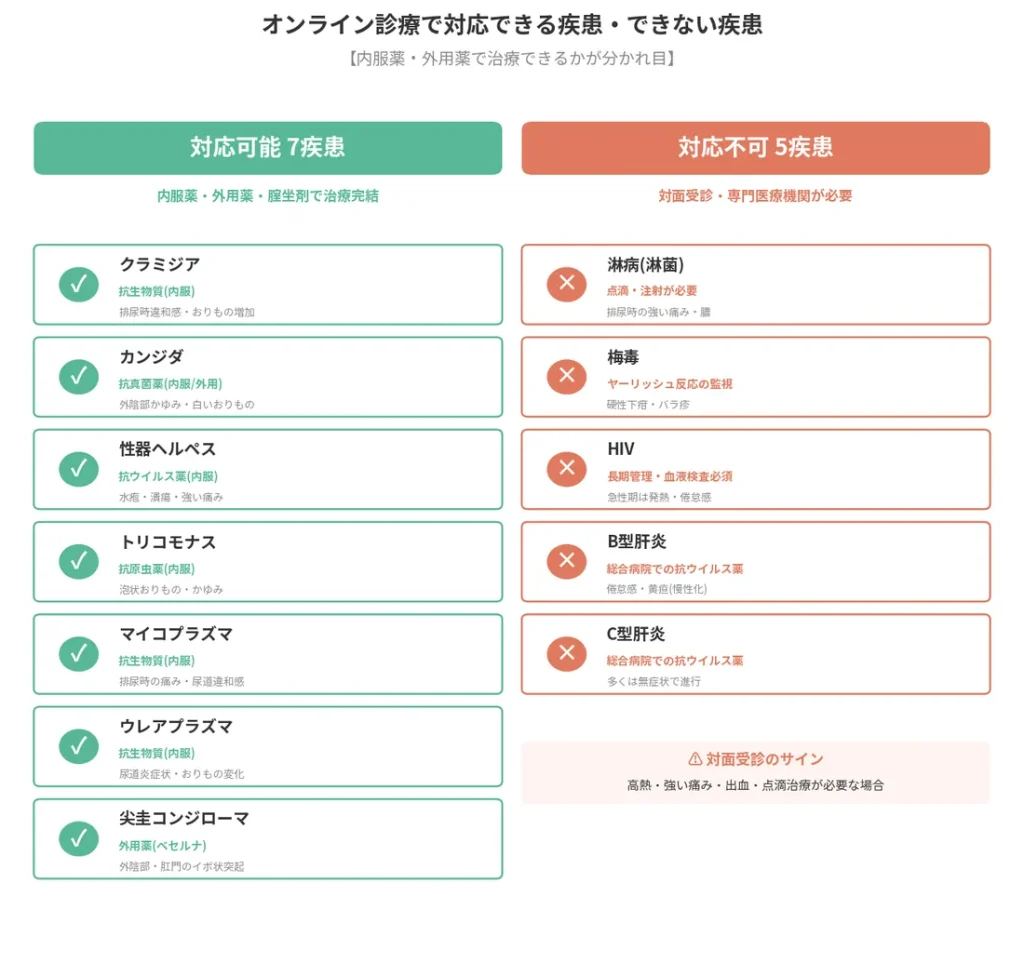
Task: Select the green check for 性器ヘルペス
Action: point(78,469)
